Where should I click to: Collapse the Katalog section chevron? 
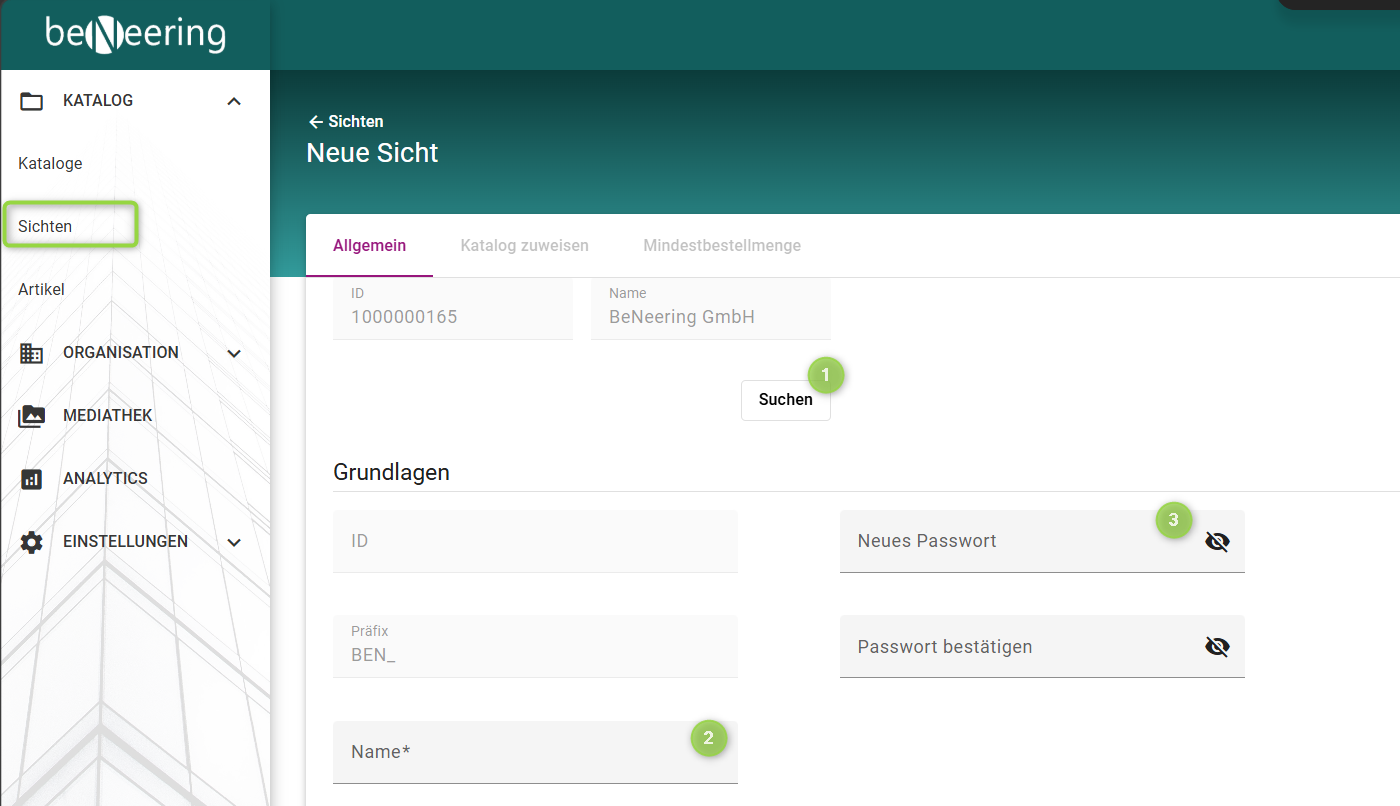[x=234, y=101]
